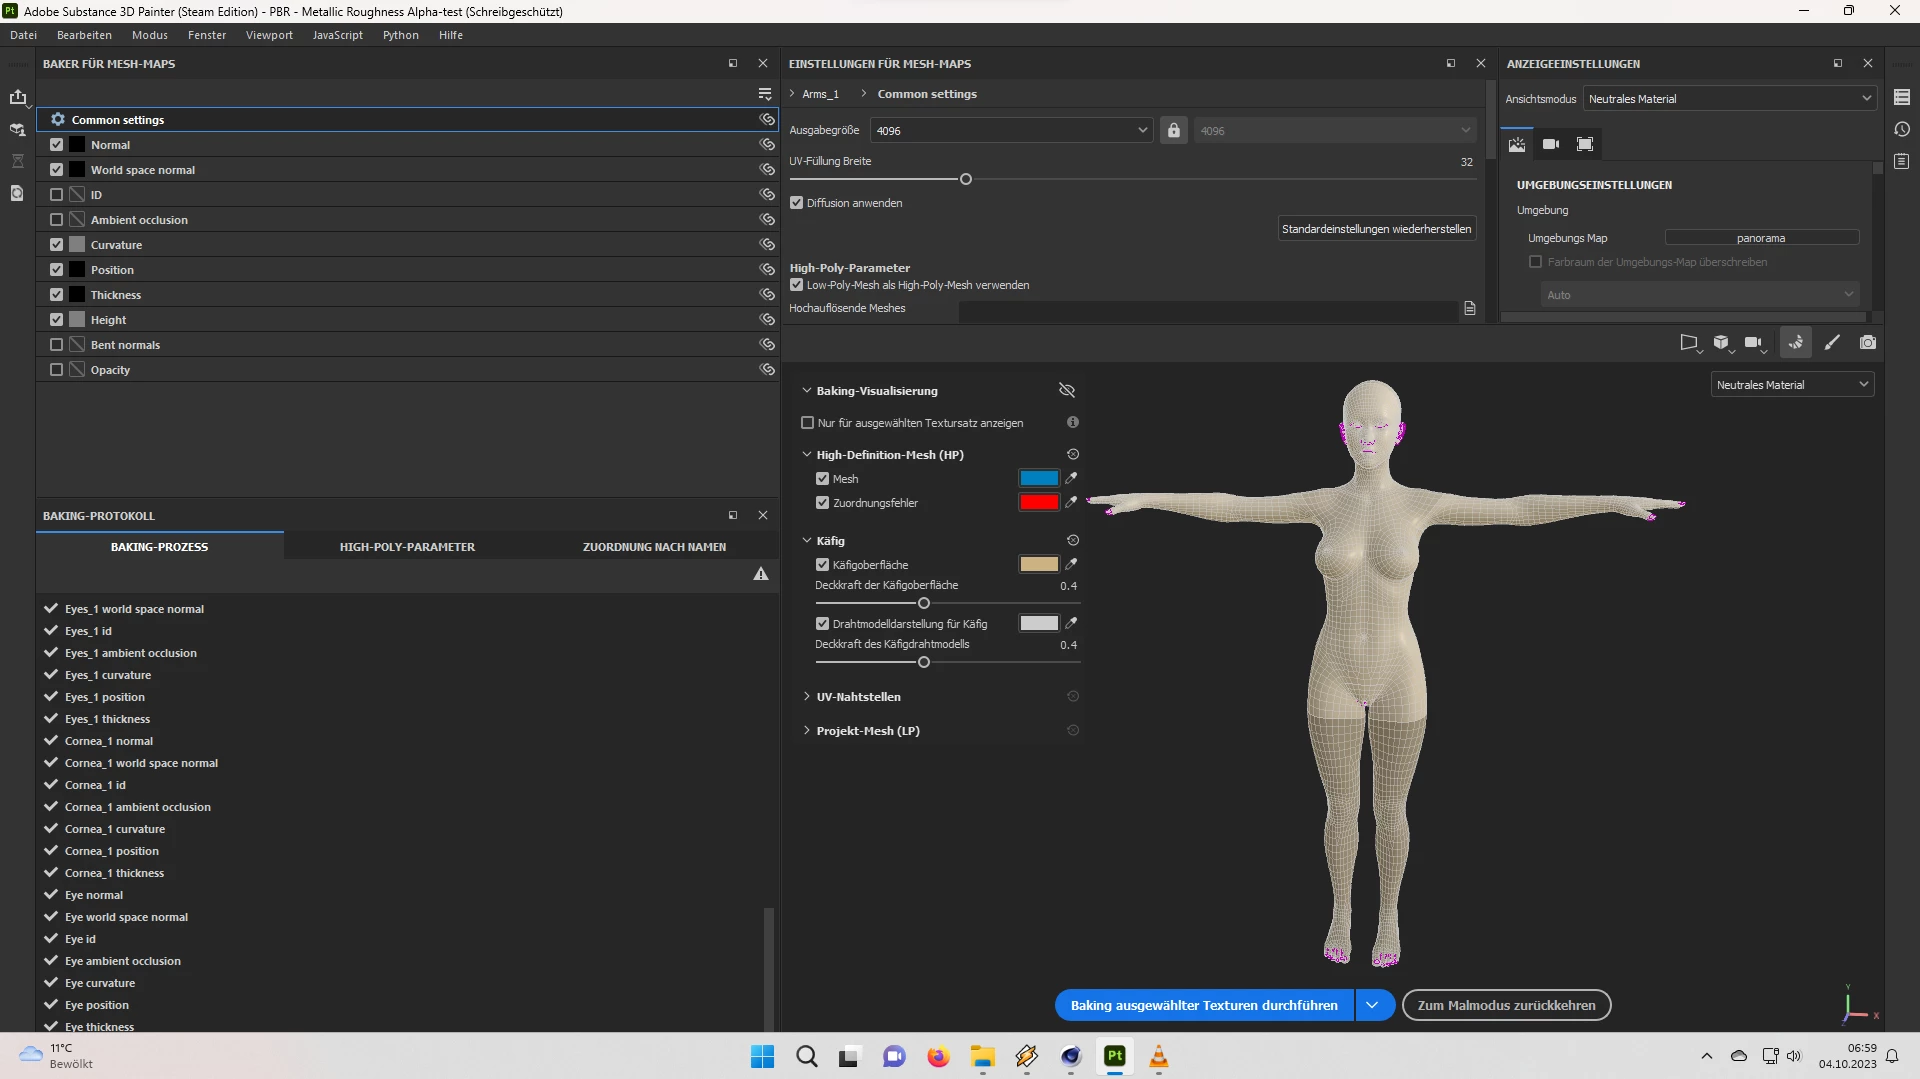Screen dimensions: 1920x1079
Task: Switch to ZUORDNUNG NACH NAMEN tab
Action: pyautogui.click(x=654, y=547)
